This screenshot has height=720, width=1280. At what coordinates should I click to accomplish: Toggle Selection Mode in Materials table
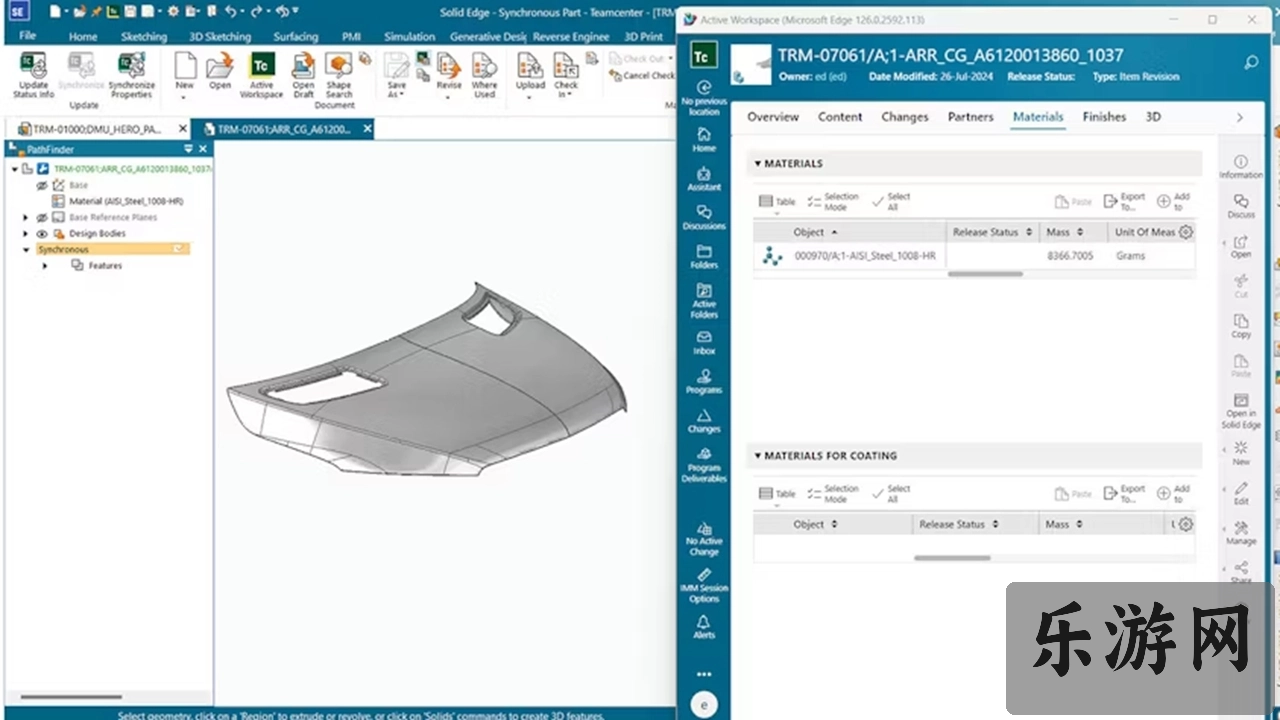832,201
